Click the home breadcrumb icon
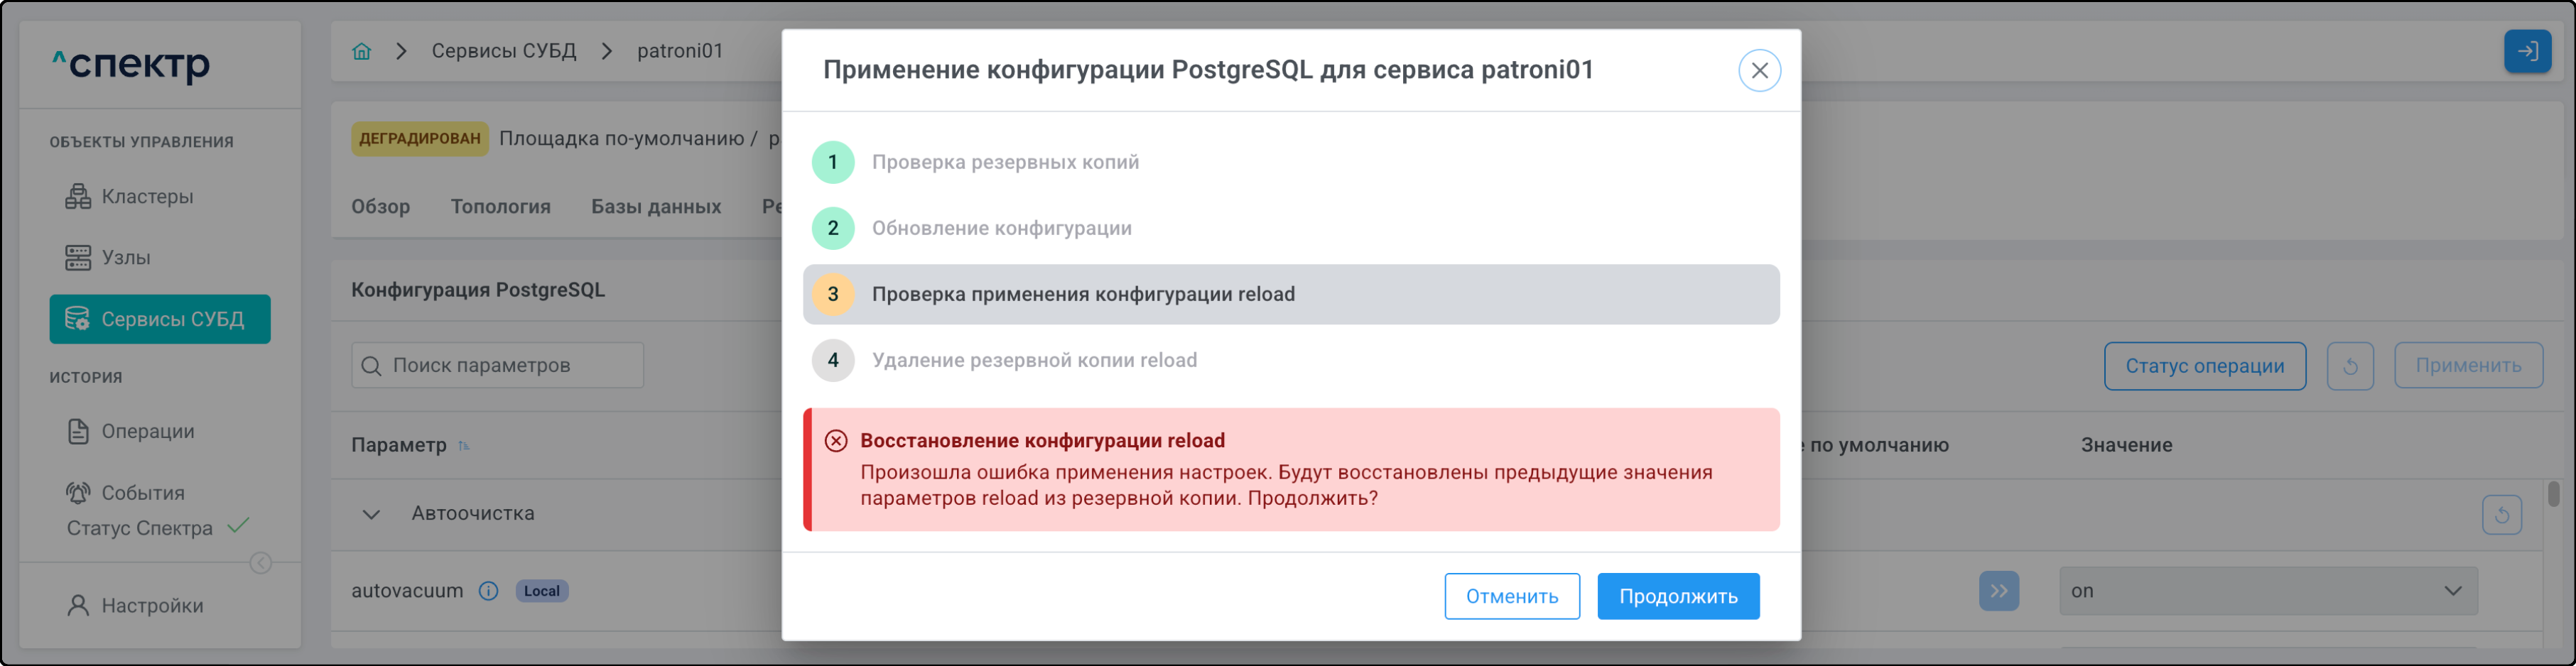The image size is (2576, 666). click(x=361, y=51)
